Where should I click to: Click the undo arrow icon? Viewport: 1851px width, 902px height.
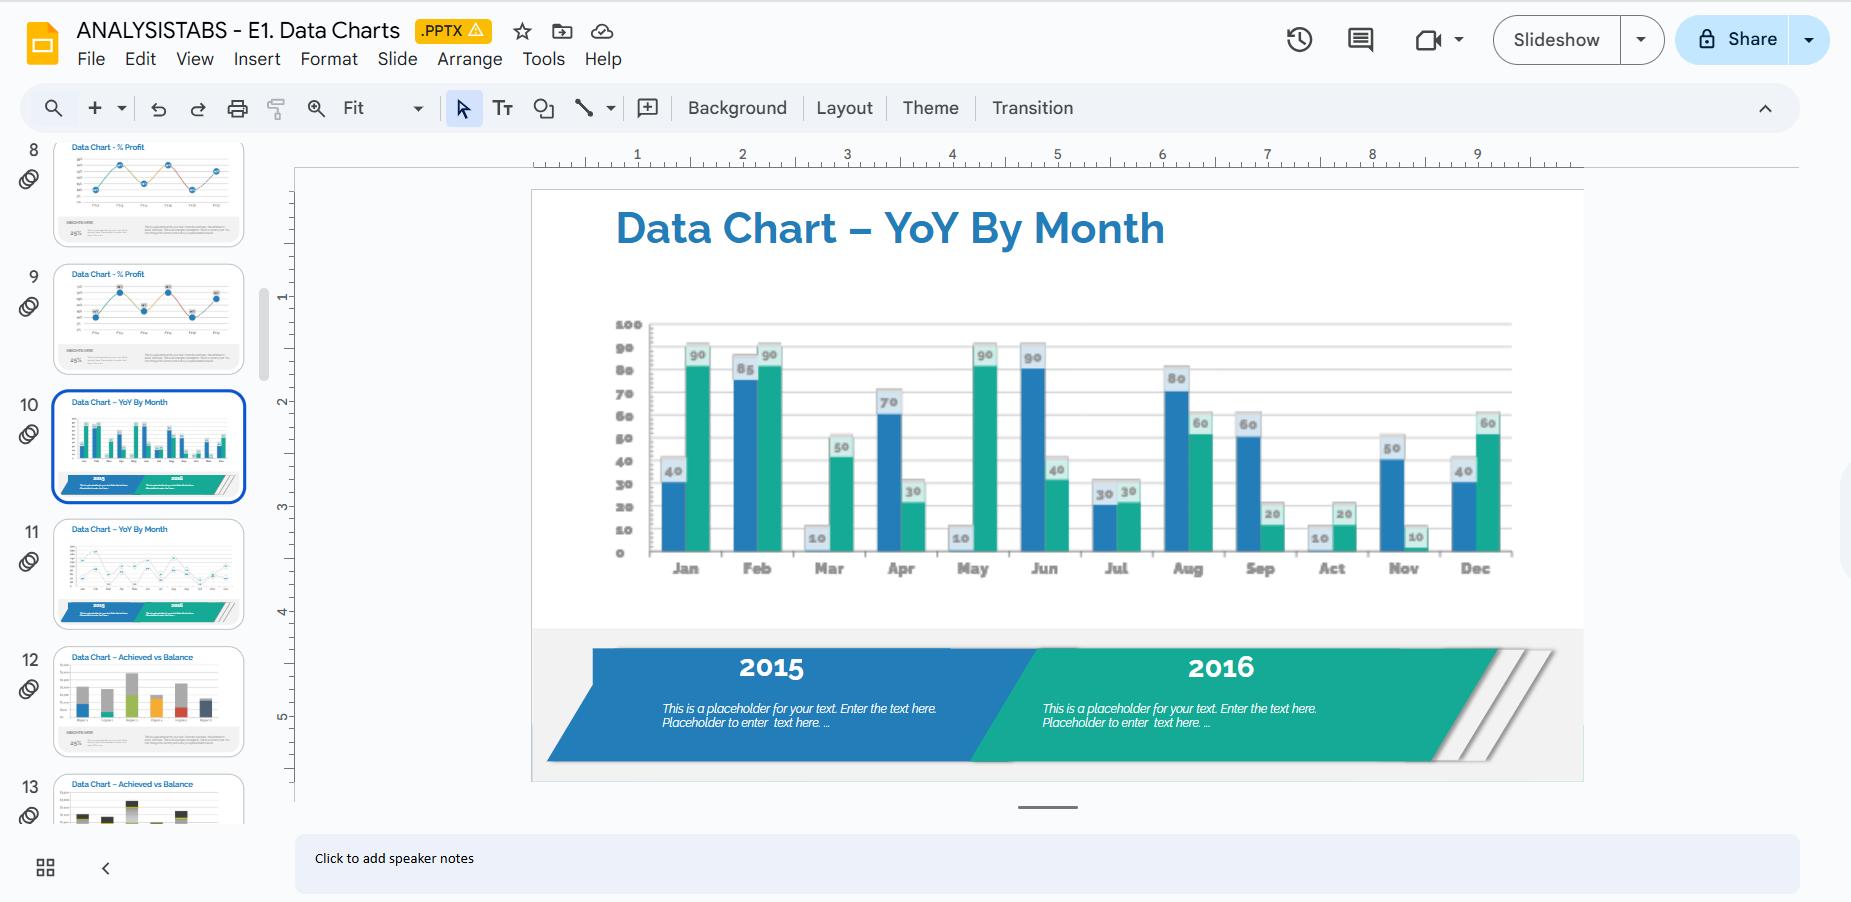coord(158,109)
